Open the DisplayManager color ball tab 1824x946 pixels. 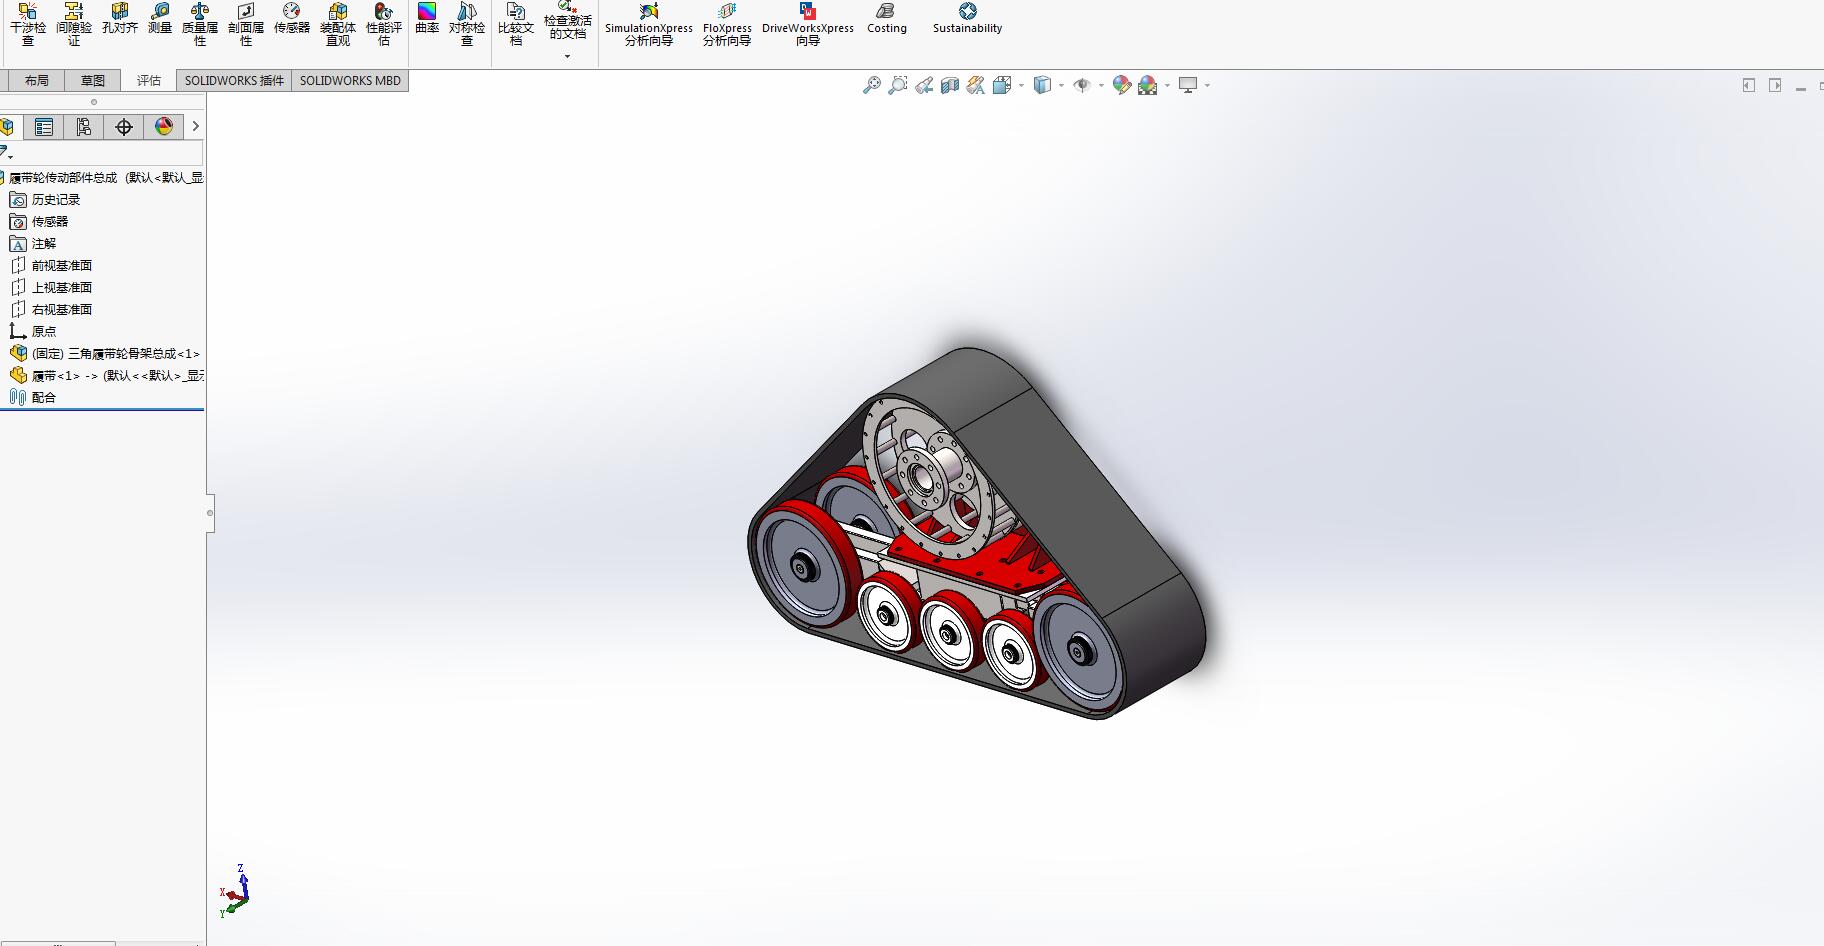tap(163, 127)
